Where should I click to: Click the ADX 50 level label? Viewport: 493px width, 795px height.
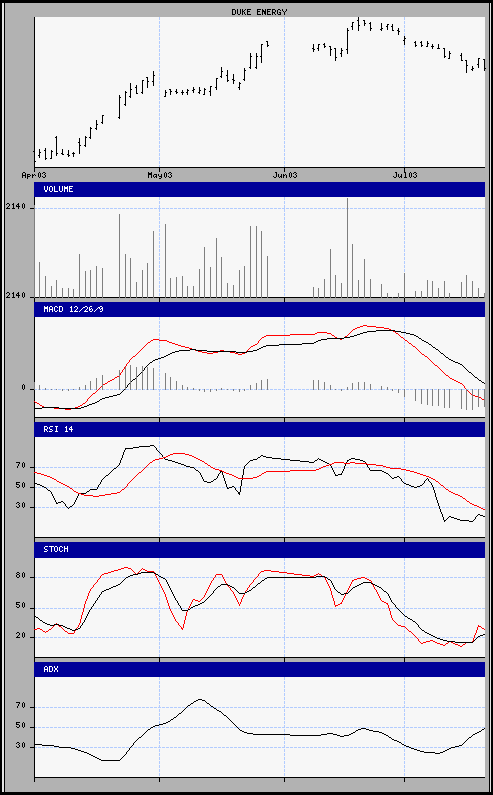tap(20, 727)
